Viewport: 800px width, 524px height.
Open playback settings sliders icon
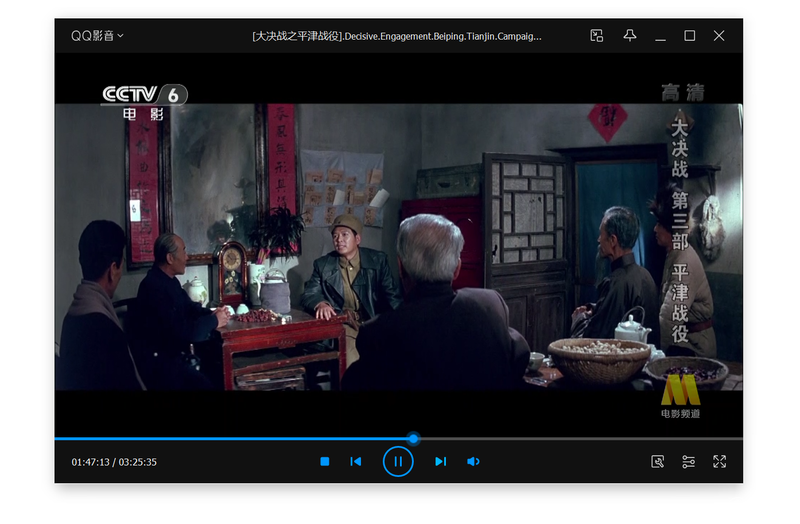click(689, 462)
